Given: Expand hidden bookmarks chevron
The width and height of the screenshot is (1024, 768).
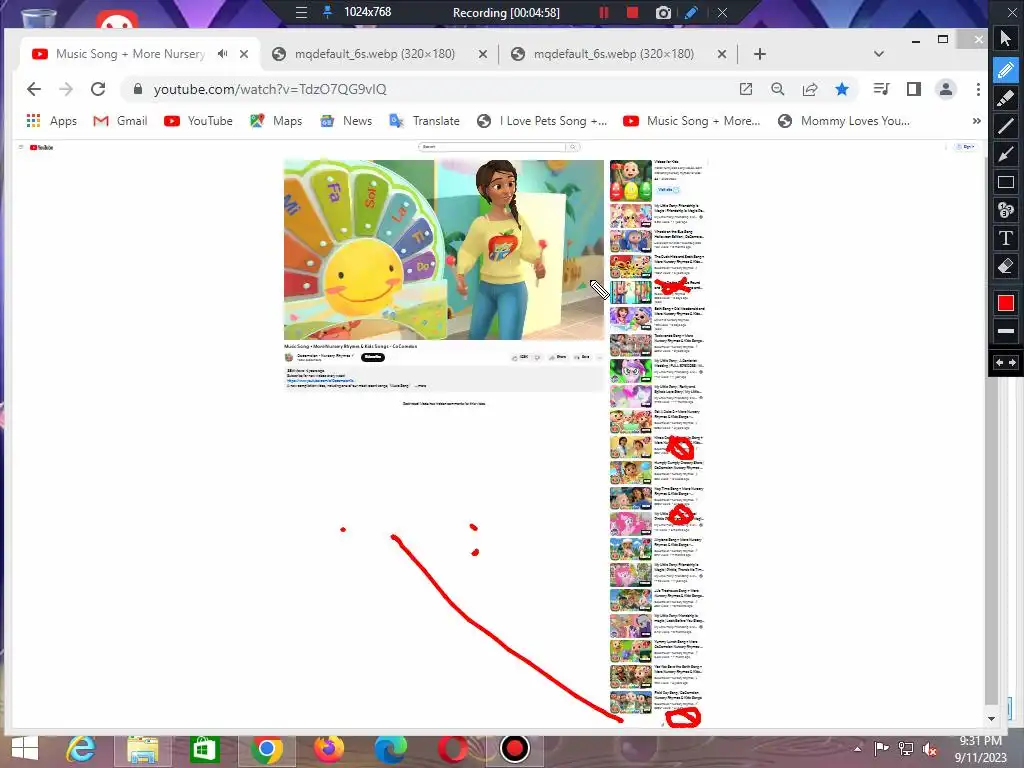Looking at the screenshot, I should coord(976,121).
